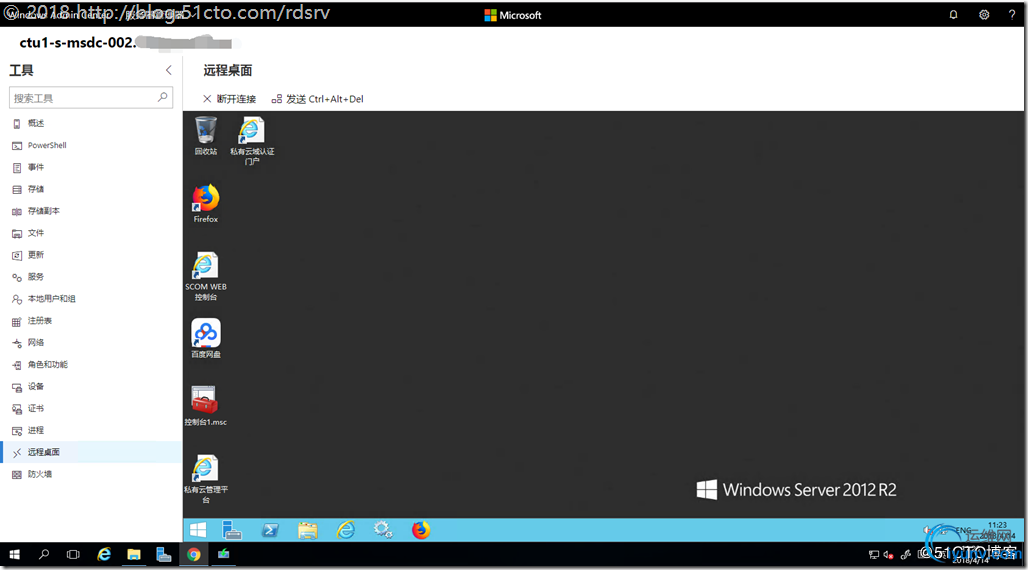The image size is (1028, 570).
Task: Open the 概述 overview tool
Action: click(36, 123)
